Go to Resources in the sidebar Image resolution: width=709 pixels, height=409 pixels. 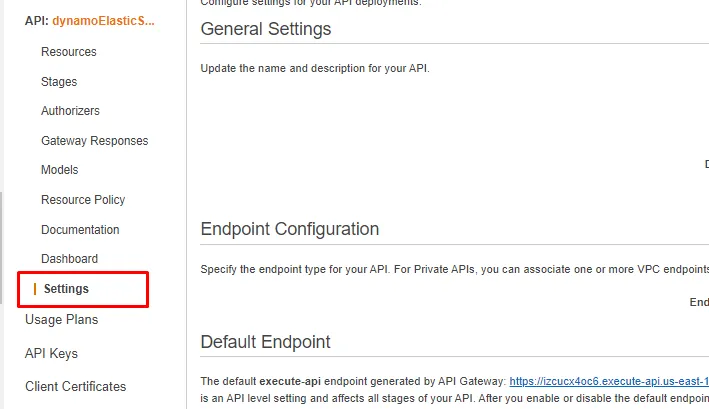coord(69,52)
